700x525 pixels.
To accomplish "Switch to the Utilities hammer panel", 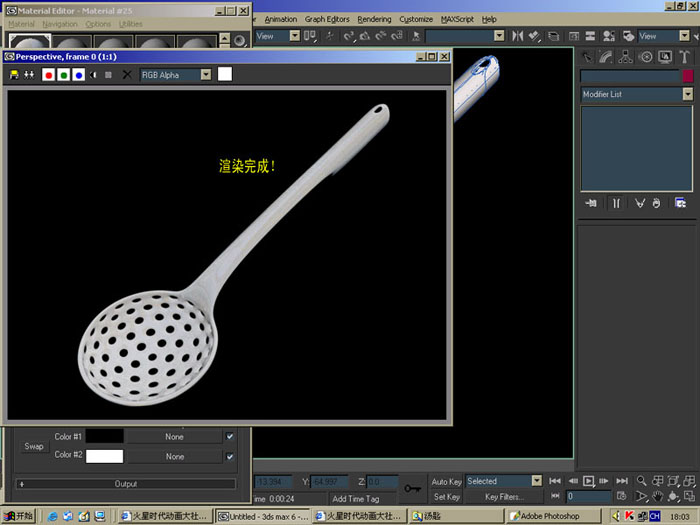I will (x=684, y=57).
